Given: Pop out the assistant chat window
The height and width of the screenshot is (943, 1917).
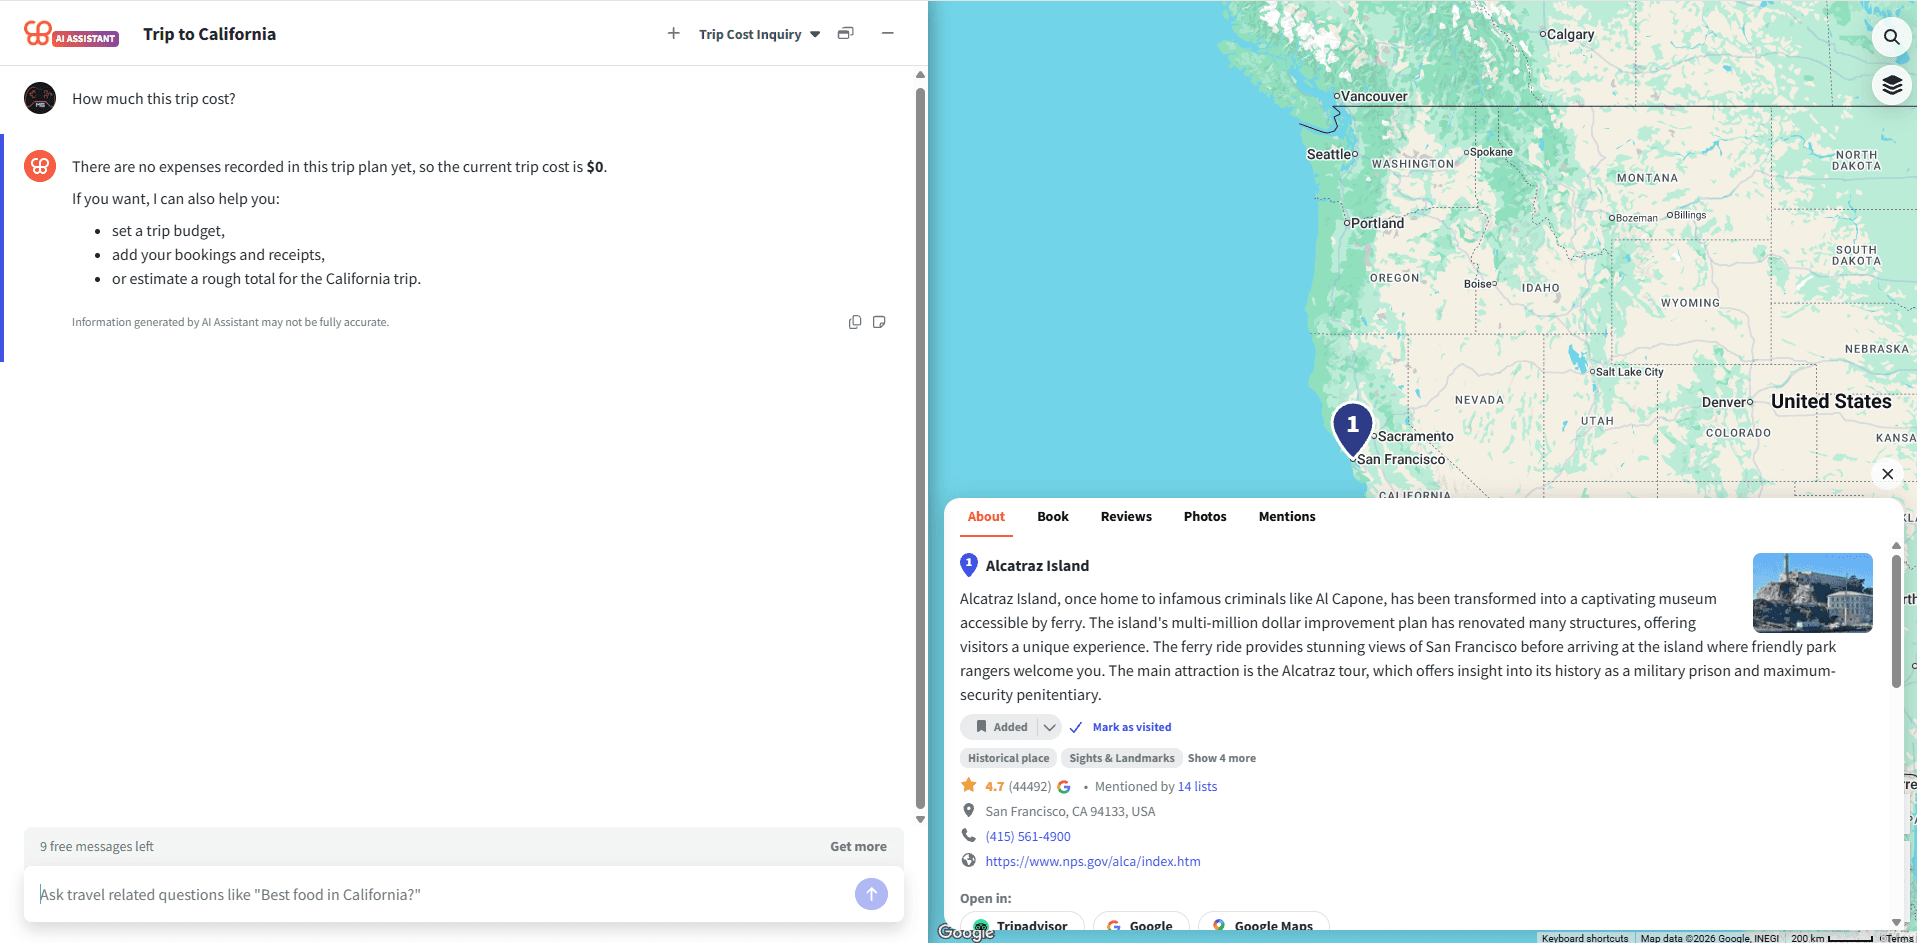Looking at the screenshot, I should pyautogui.click(x=845, y=33).
